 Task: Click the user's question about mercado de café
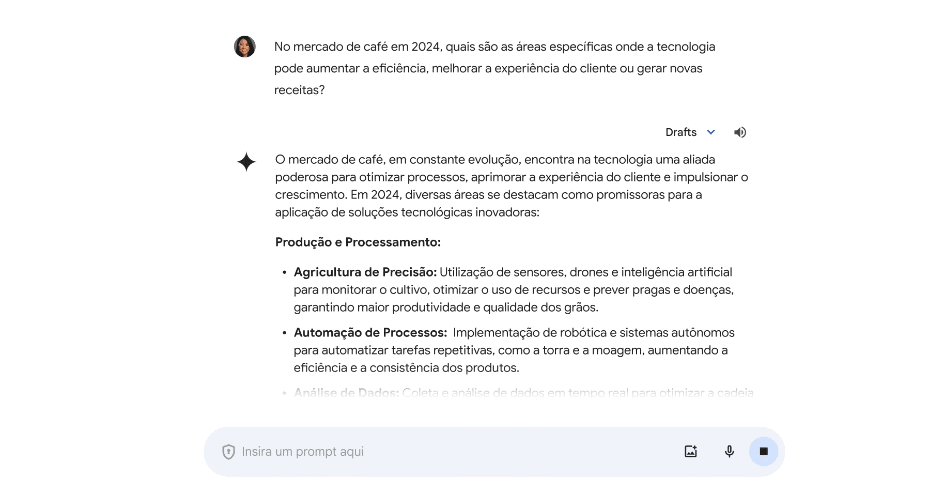click(x=495, y=68)
